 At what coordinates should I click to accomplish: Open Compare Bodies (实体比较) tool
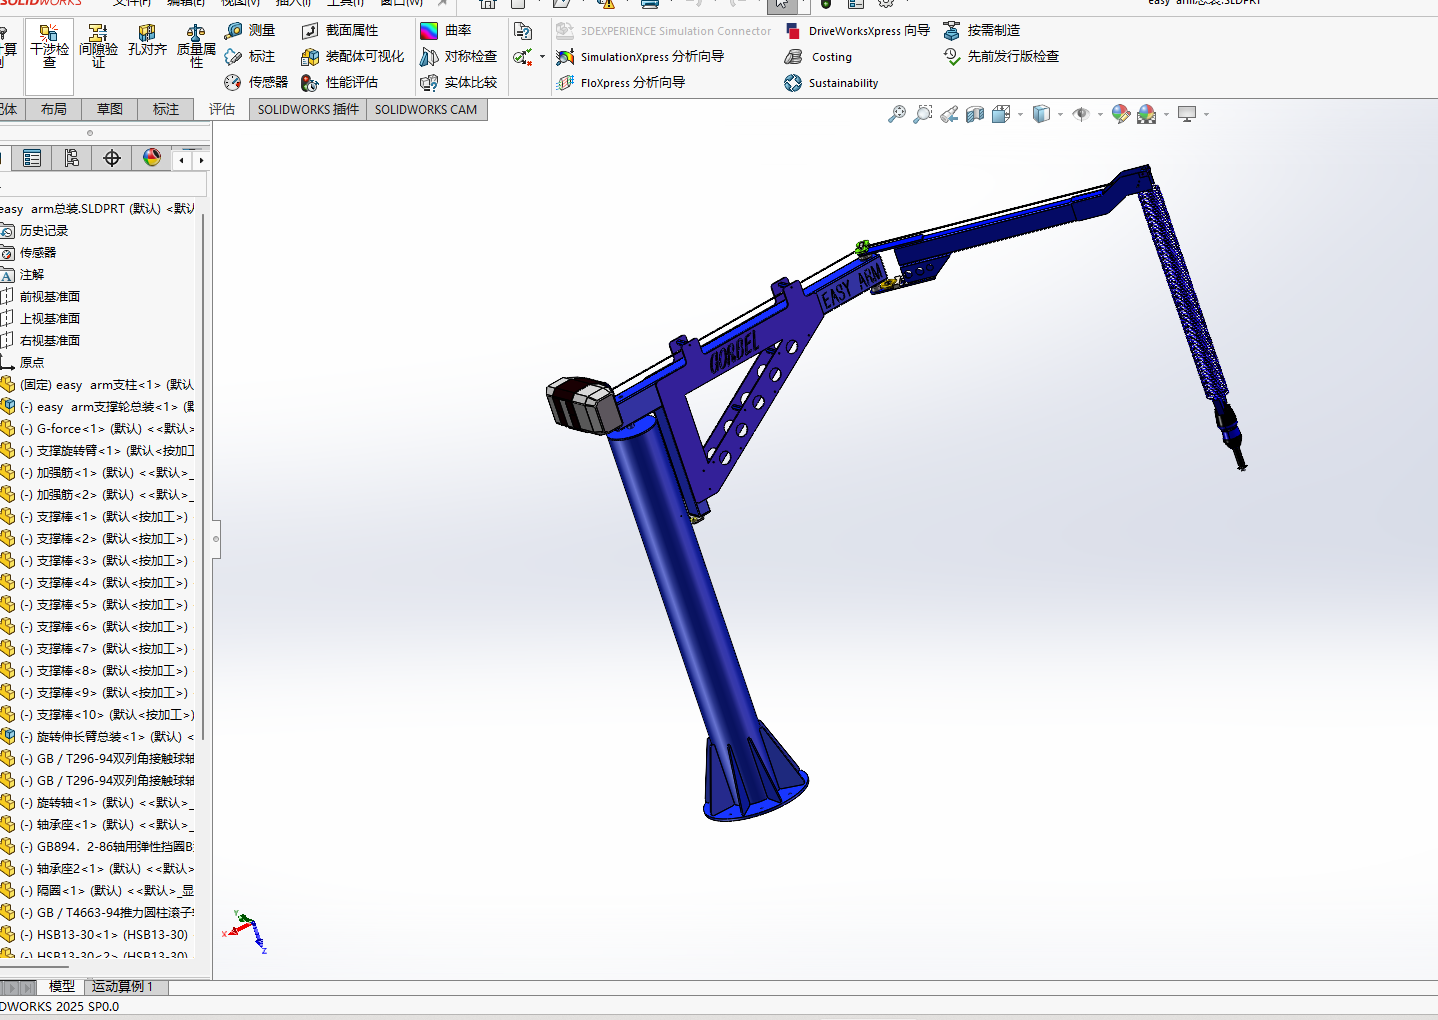[x=459, y=83]
